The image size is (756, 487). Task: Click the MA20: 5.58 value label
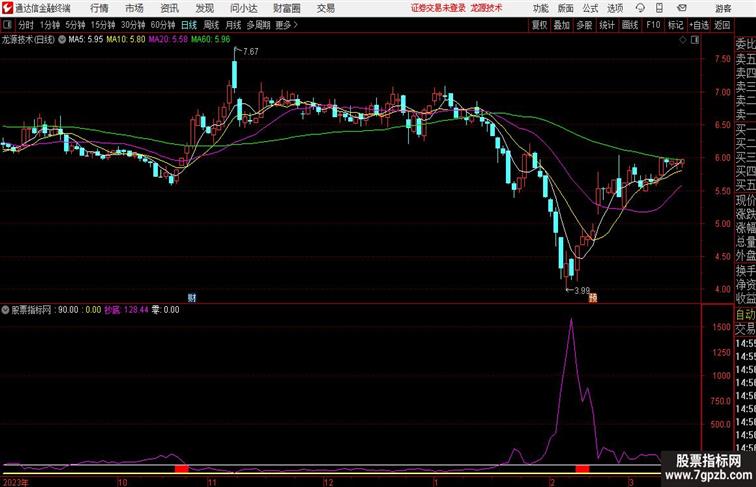tap(168, 40)
